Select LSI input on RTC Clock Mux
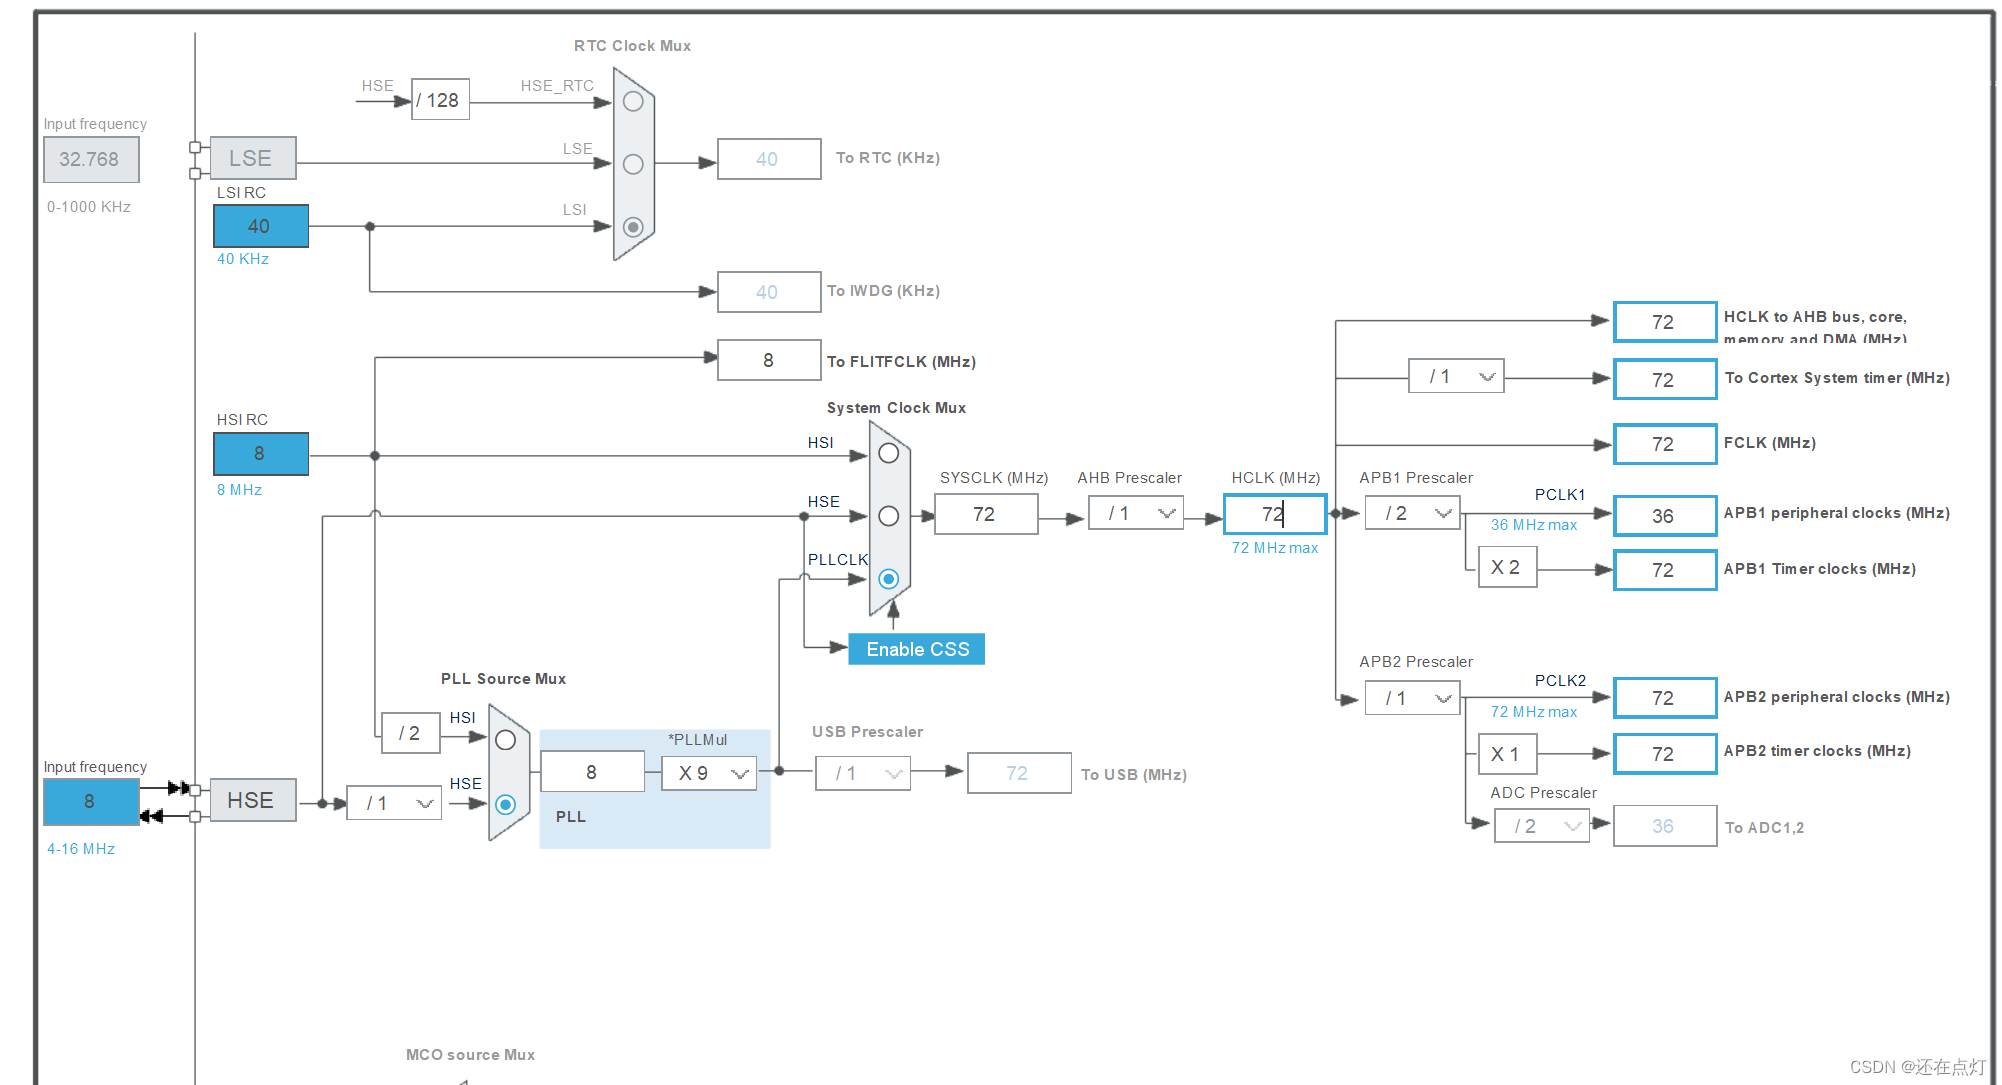Image resolution: width=2002 pixels, height=1085 pixels. (x=633, y=227)
